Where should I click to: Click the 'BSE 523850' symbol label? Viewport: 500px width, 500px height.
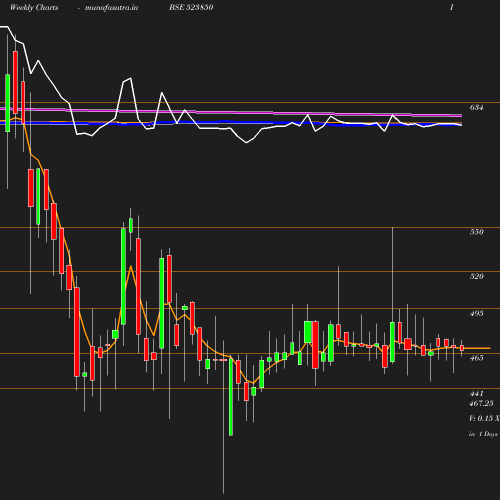[191, 8]
